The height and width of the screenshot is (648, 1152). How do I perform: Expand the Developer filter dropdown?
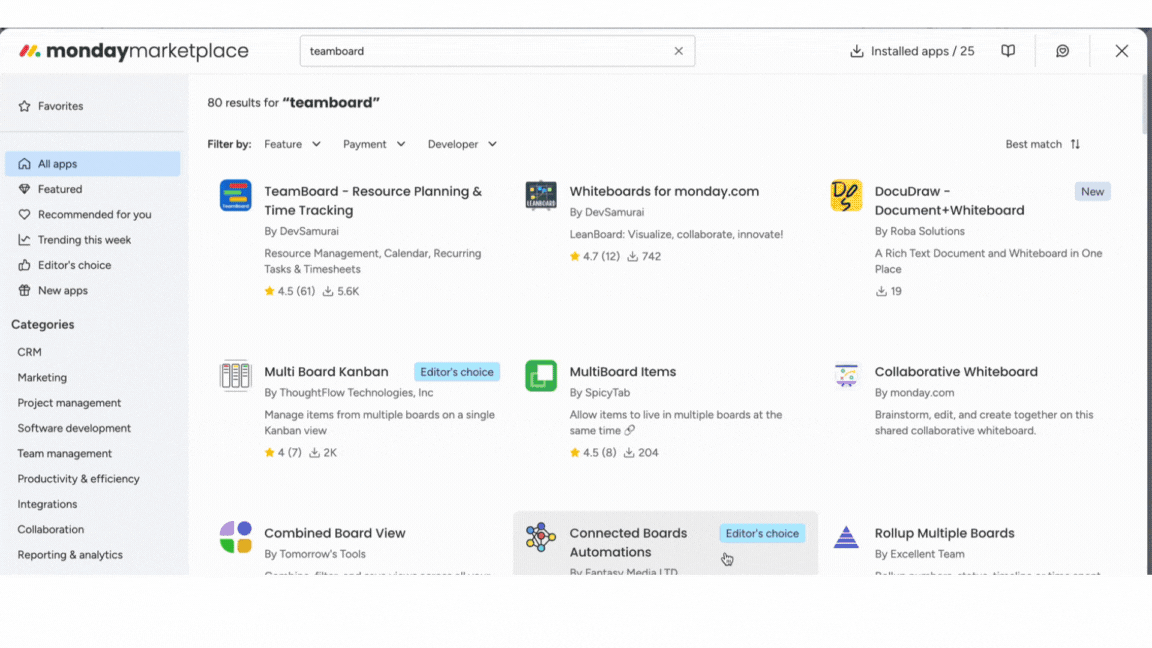pos(462,144)
